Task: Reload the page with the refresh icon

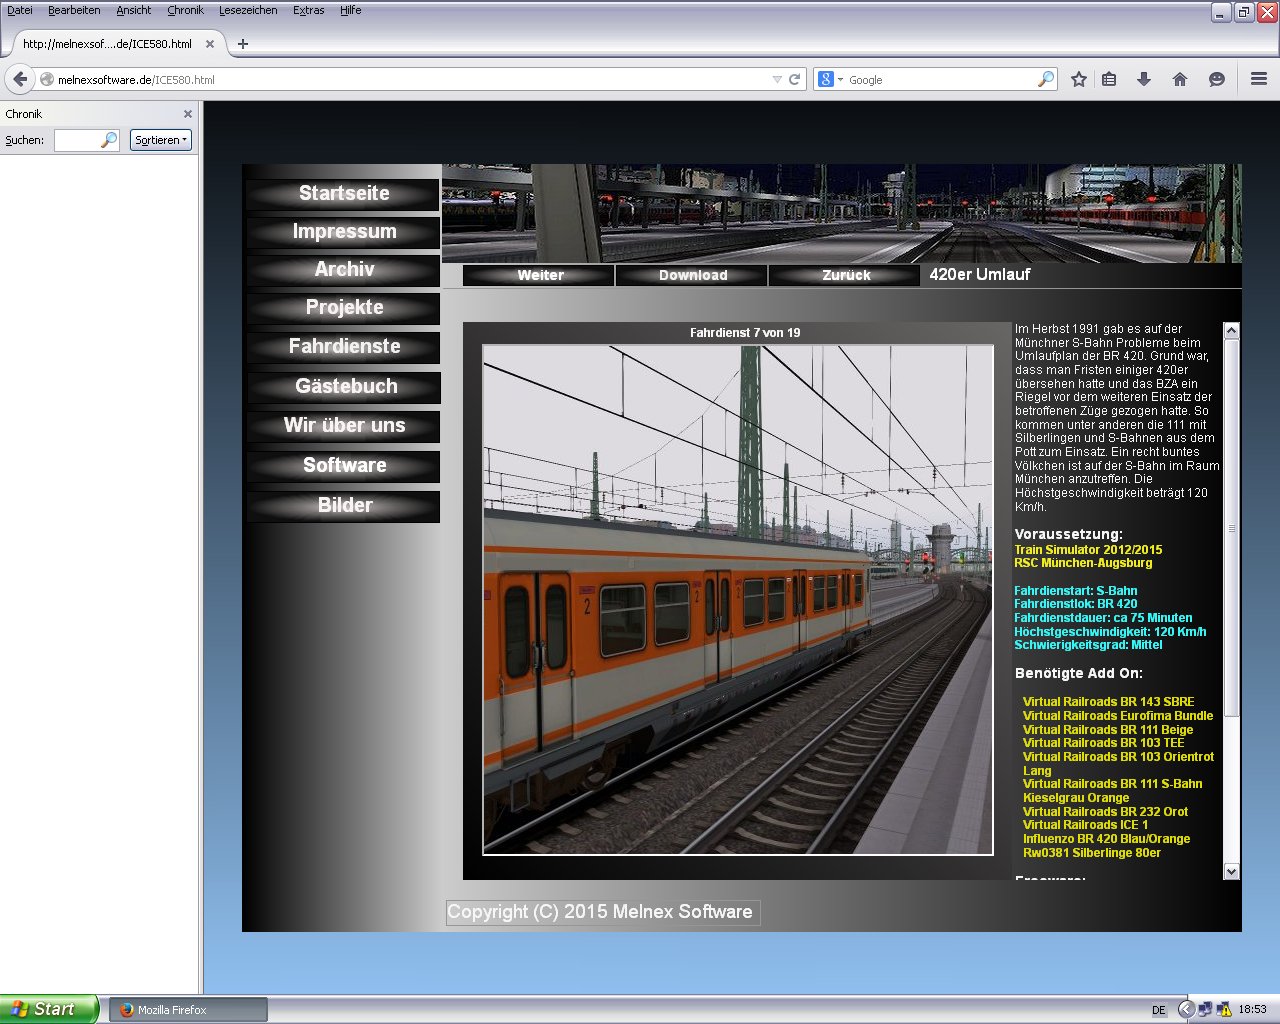Action: (795, 79)
